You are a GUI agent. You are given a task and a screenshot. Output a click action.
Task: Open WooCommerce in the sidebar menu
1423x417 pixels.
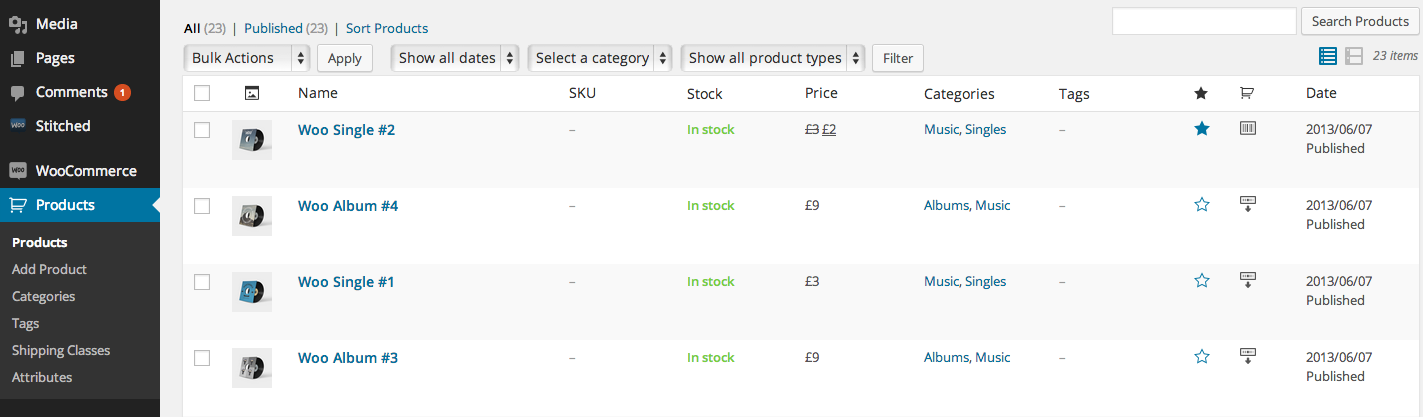85,171
